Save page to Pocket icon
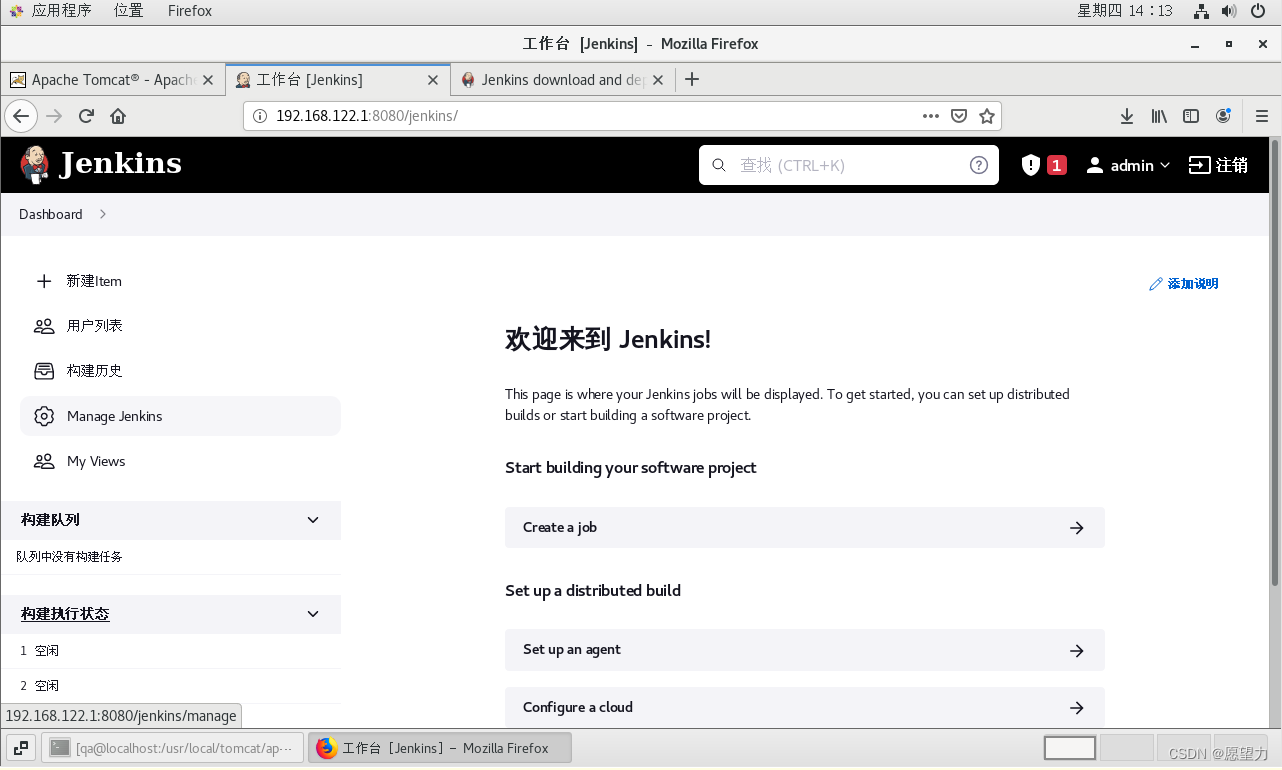This screenshot has height=770, width=1282. (959, 116)
